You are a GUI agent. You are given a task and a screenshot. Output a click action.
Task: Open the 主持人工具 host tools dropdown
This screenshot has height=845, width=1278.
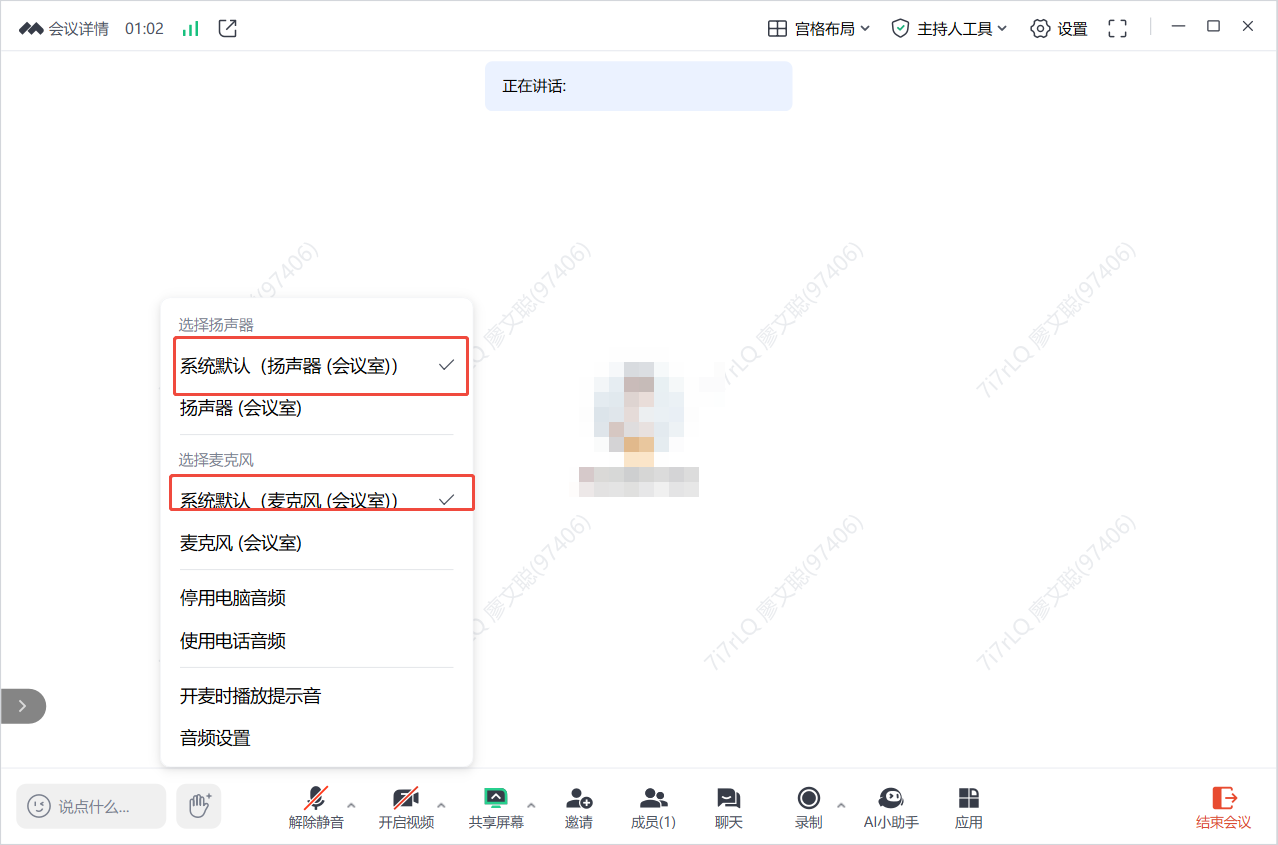(x=949, y=29)
